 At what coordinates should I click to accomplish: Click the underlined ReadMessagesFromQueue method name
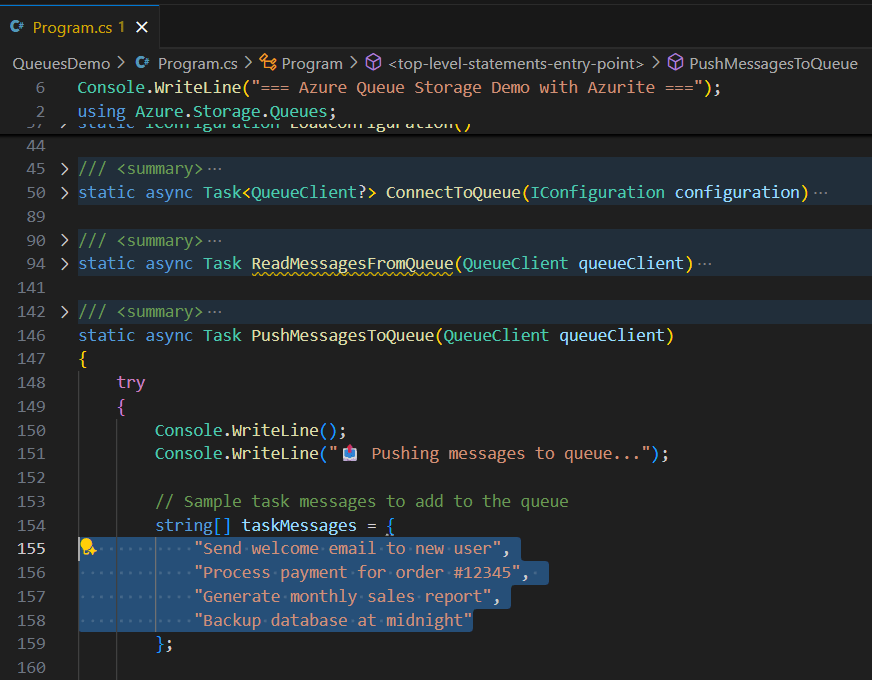coord(353,264)
